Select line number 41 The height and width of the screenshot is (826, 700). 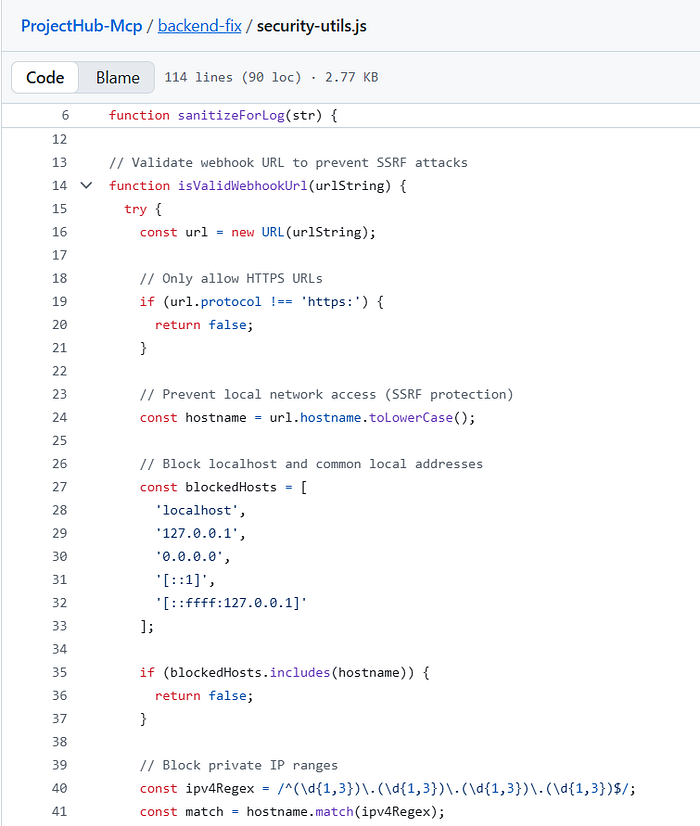click(x=60, y=811)
